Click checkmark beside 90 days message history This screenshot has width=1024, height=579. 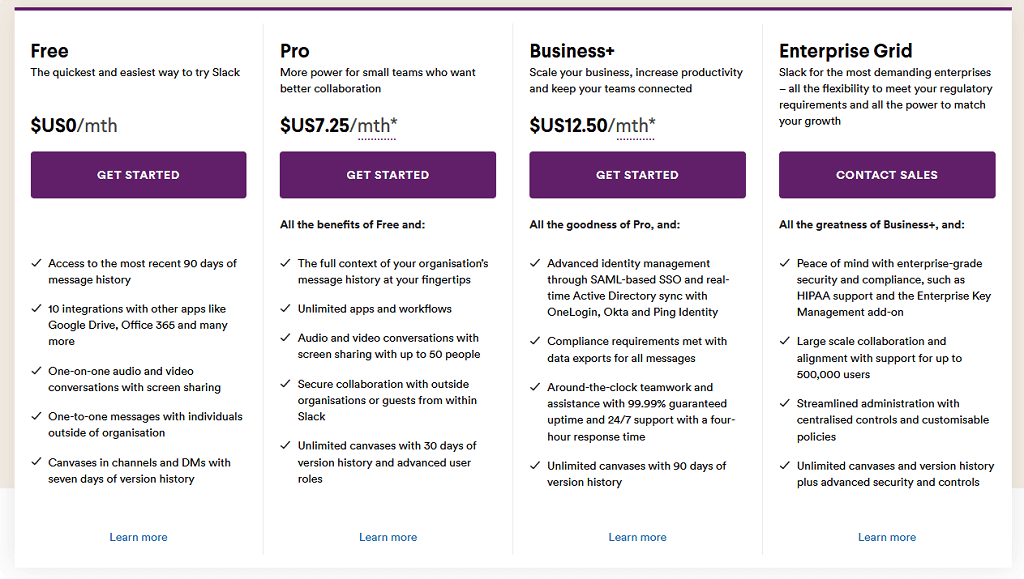click(x=35, y=264)
